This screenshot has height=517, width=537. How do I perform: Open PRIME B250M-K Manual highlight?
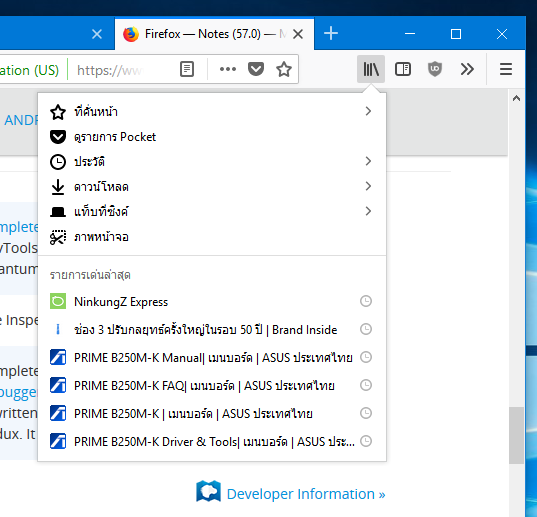[212, 357]
